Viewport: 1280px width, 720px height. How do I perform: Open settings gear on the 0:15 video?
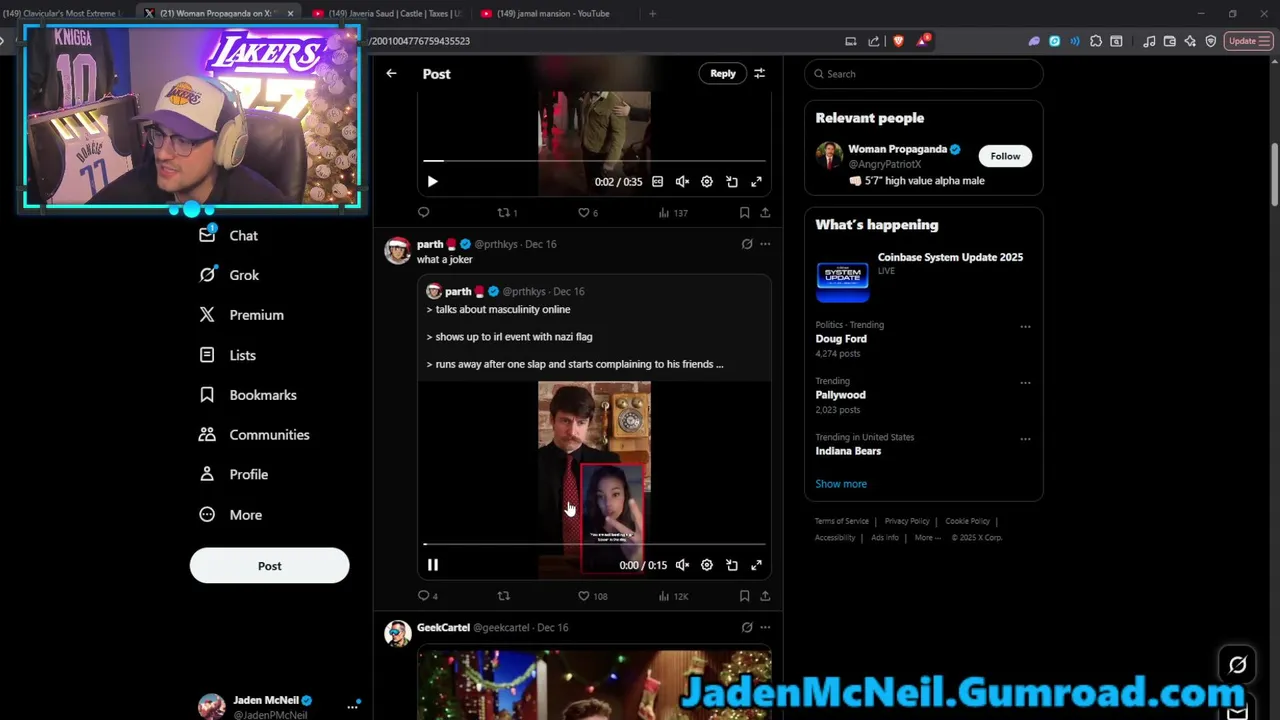[x=707, y=565]
